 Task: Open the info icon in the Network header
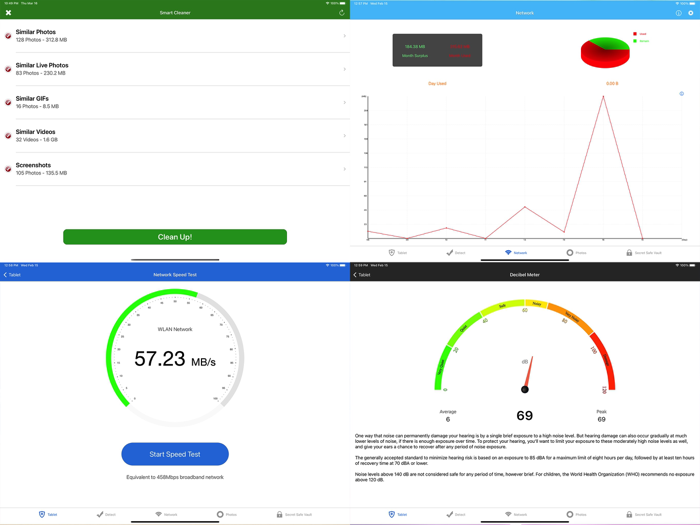point(679,13)
